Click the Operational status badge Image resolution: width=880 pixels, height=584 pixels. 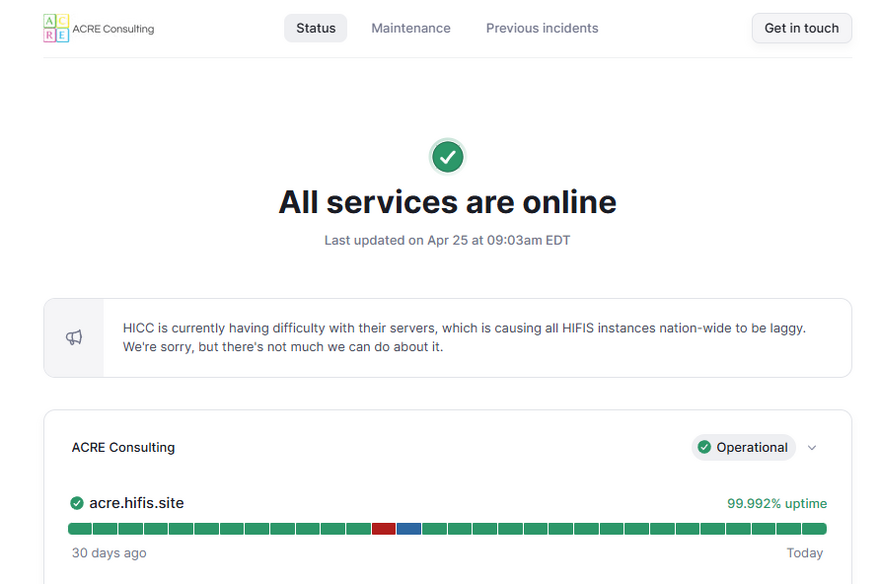tap(743, 448)
